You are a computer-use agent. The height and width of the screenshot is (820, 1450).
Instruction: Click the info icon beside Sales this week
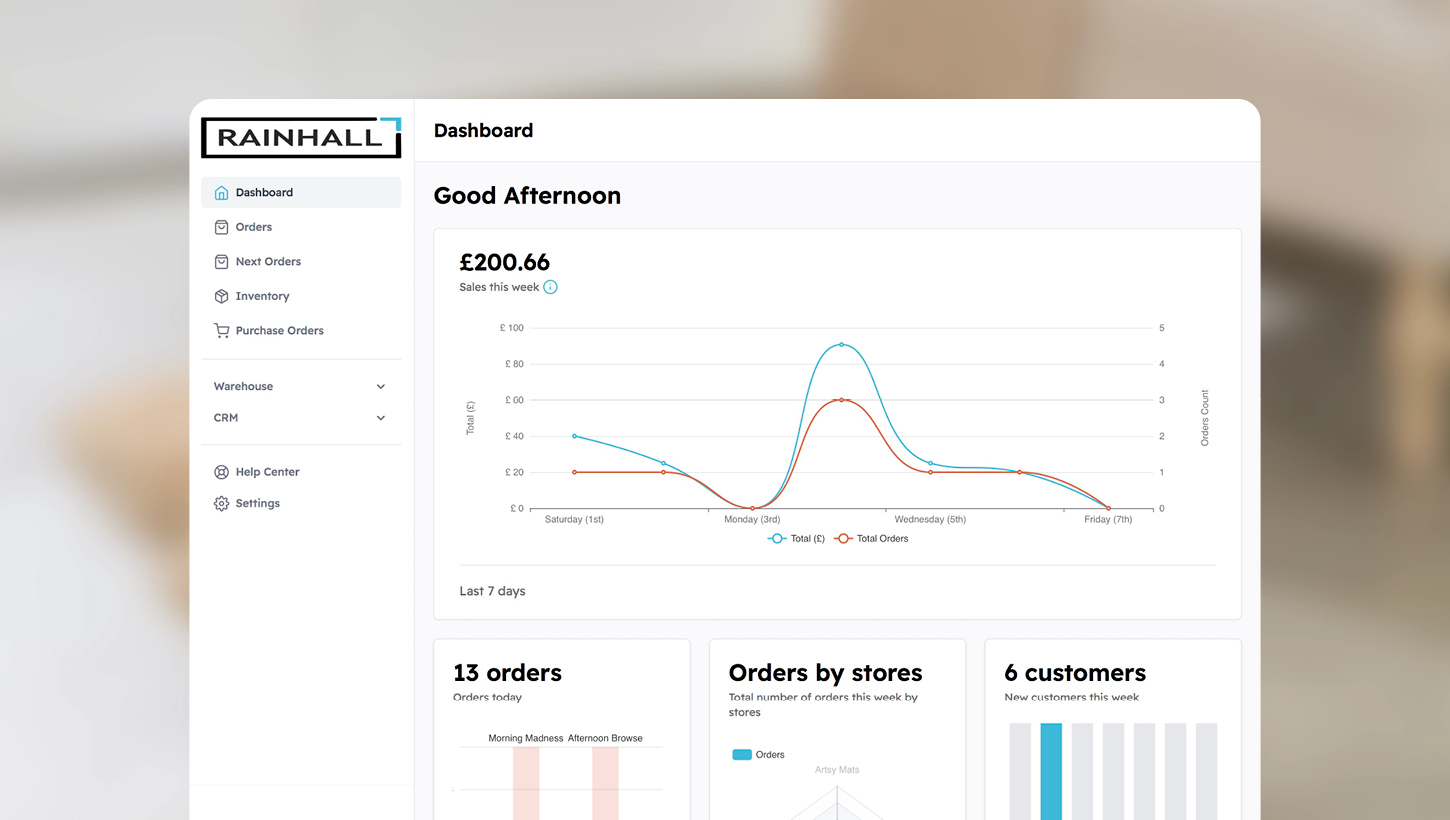point(550,287)
